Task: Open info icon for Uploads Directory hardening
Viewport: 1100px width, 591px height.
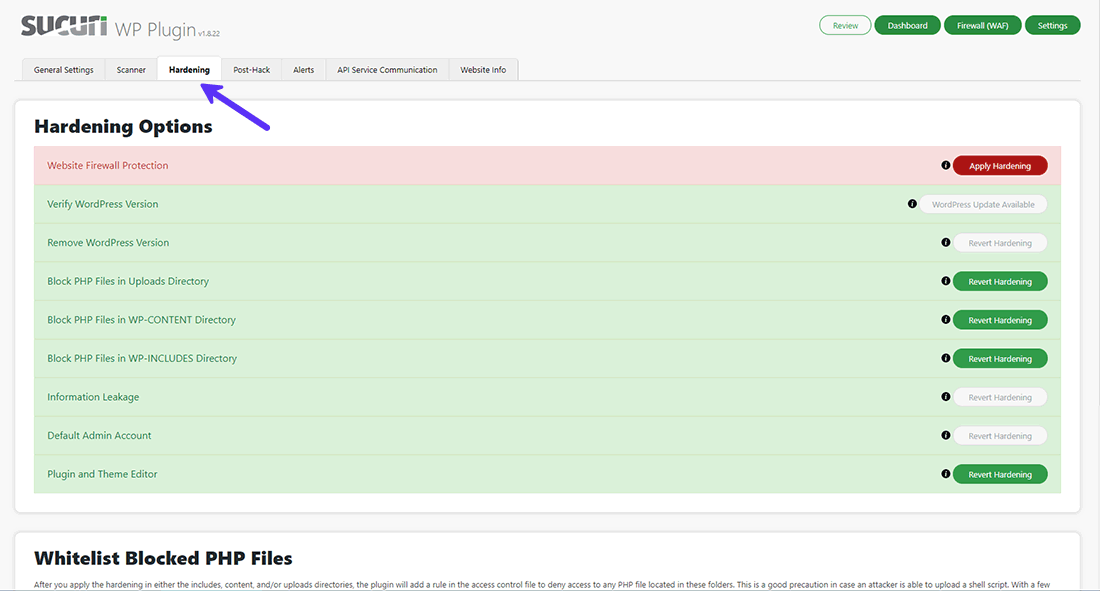Action: pyautogui.click(x=946, y=281)
